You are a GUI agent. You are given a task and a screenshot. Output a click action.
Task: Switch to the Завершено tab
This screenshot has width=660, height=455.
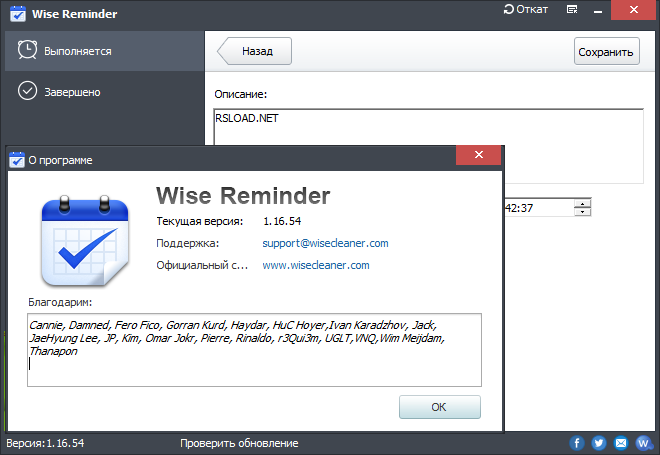(x=104, y=91)
